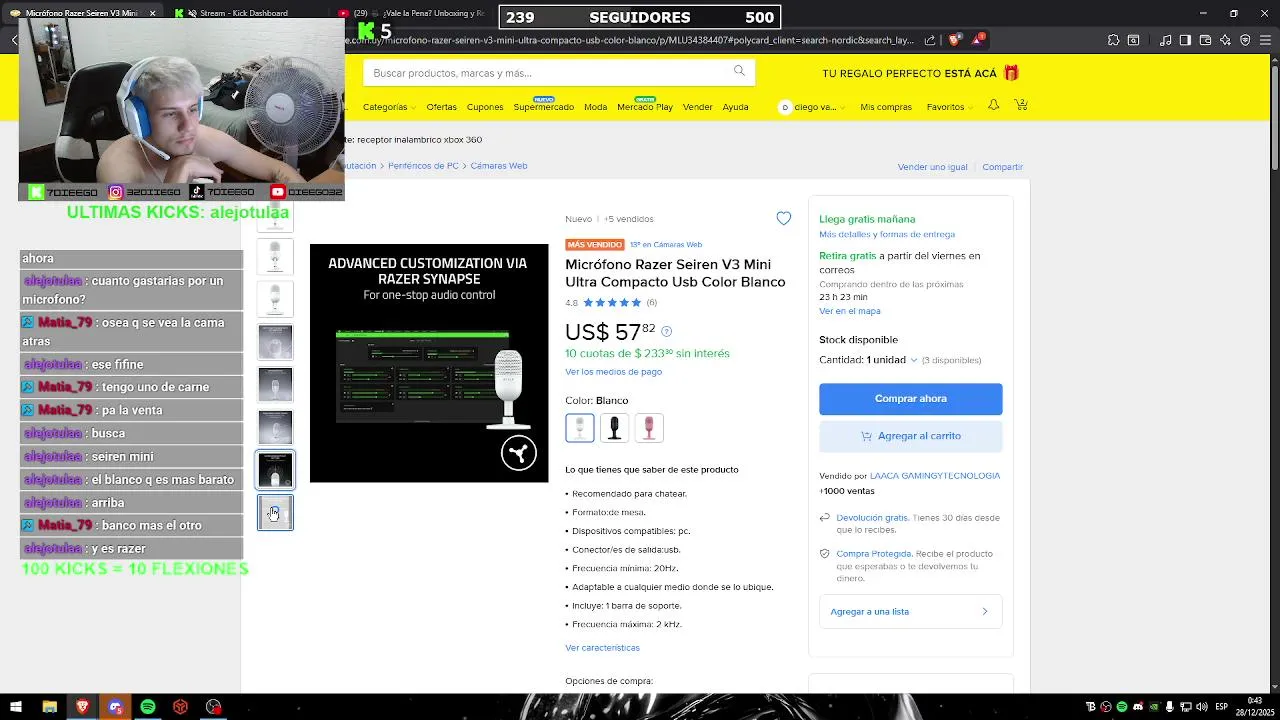Expand Agregar a una lista chevron
The image size is (1280, 720).
(x=985, y=611)
